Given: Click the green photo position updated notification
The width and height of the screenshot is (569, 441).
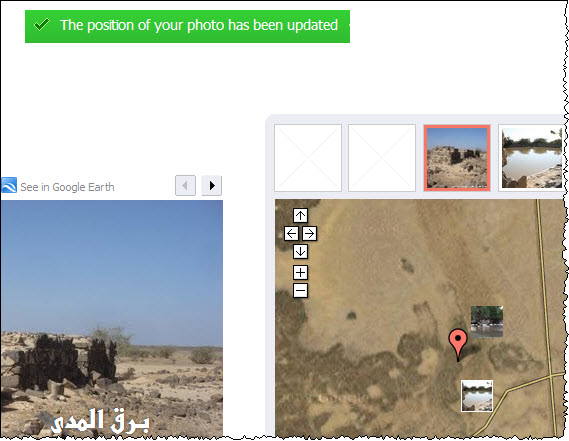Looking at the screenshot, I should pos(187,26).
